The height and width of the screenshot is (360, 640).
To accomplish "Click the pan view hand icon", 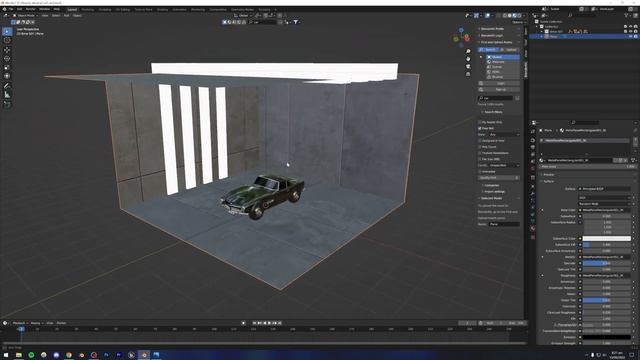I will (468, 59).
